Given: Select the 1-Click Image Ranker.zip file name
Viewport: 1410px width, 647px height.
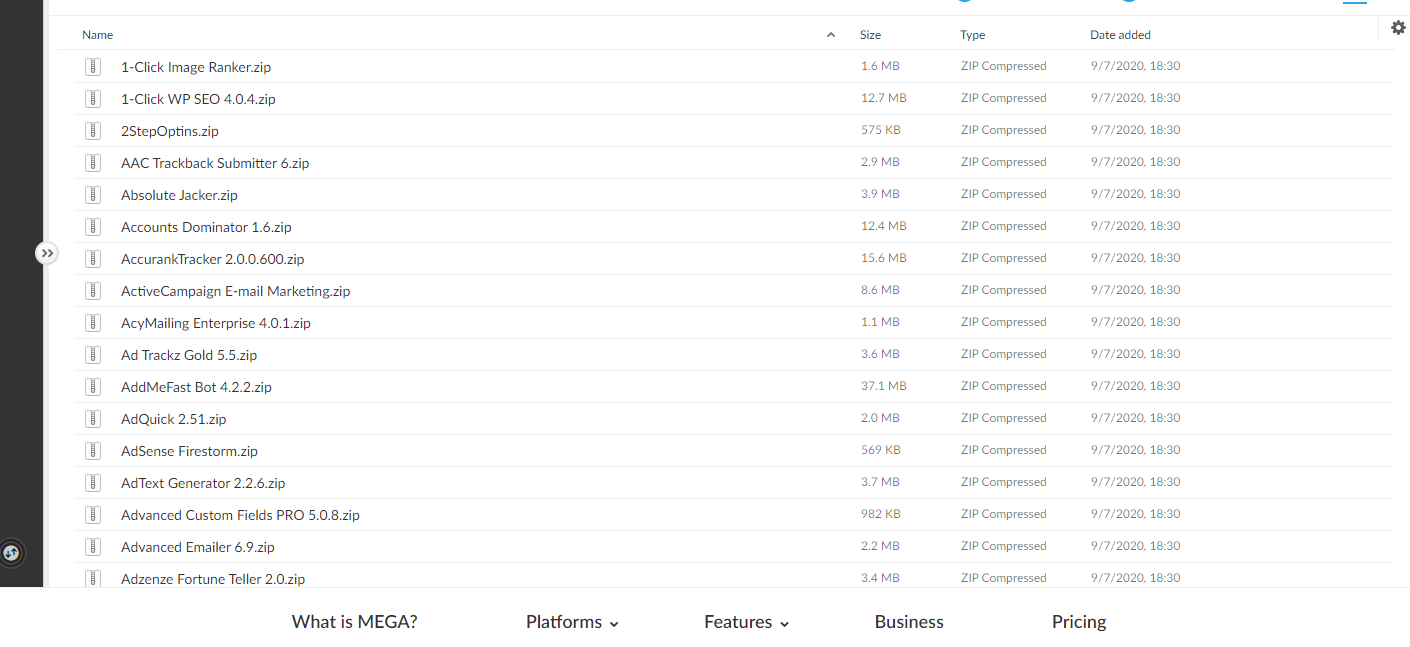Looking at the screenshot, I should (x=196, y=67).
